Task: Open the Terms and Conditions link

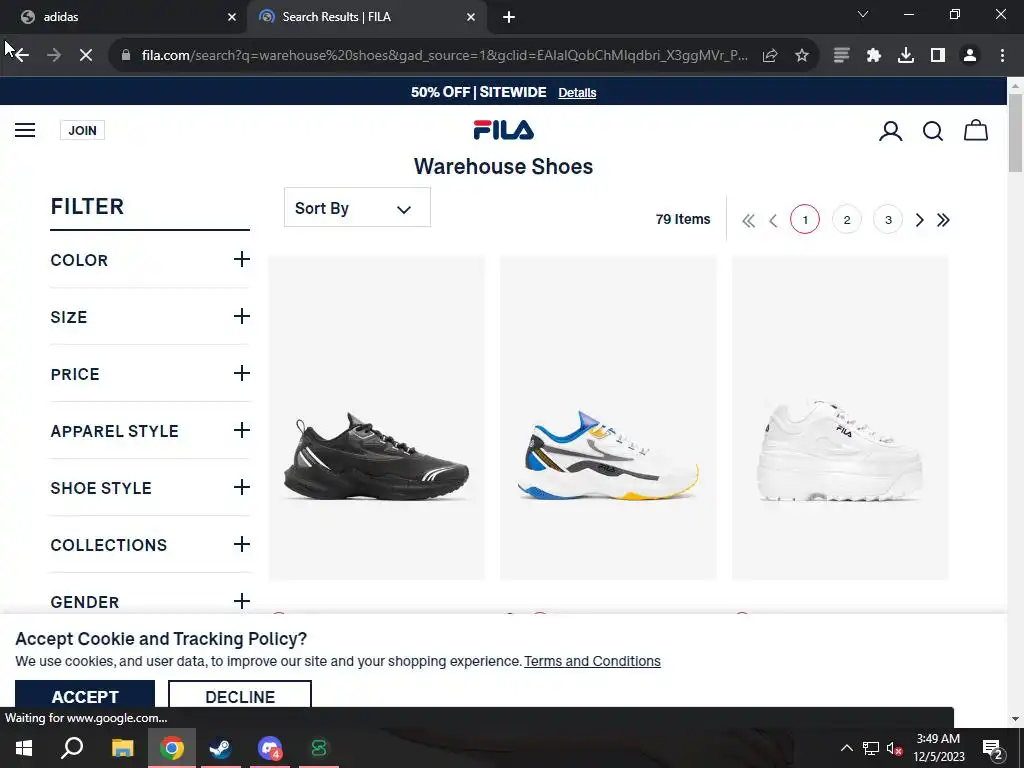Action: point(592,662)
